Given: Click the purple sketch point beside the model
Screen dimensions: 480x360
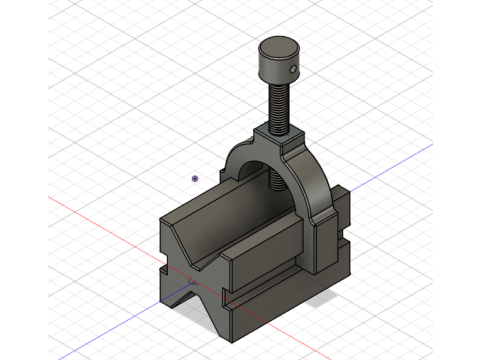Looking at the screenshot, I should pyautogui.click(x=195, y=179).
